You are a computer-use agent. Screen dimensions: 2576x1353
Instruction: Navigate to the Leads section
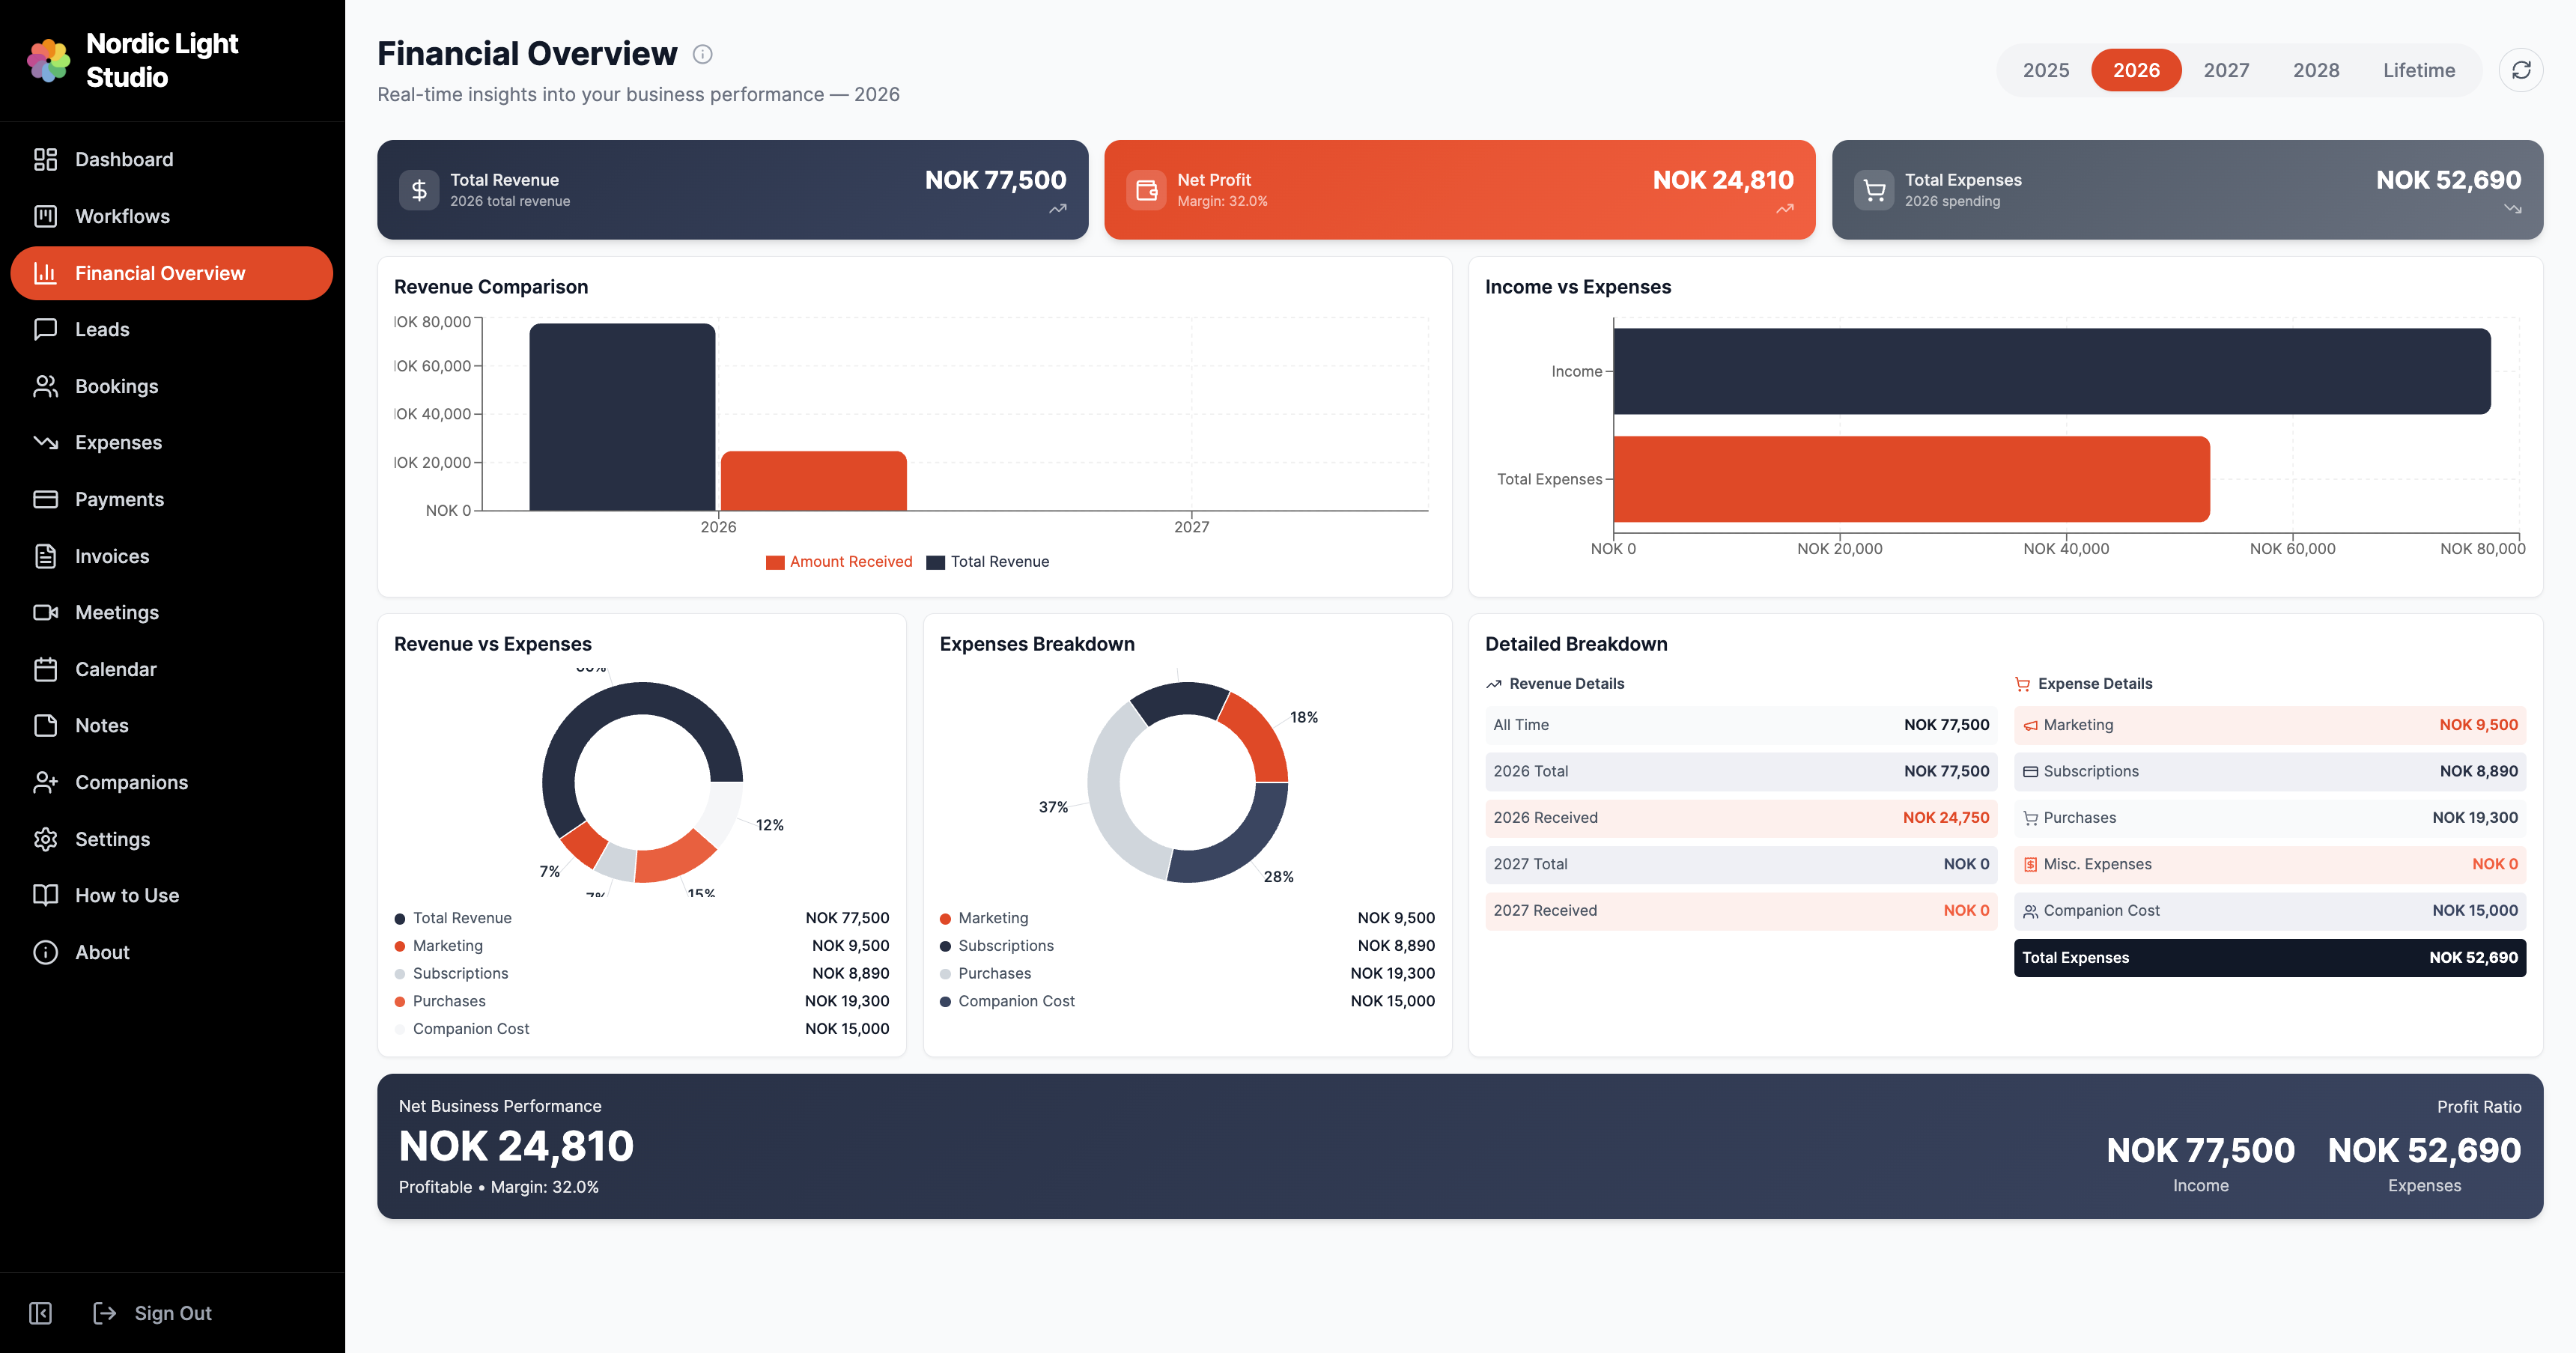[103, 329]
